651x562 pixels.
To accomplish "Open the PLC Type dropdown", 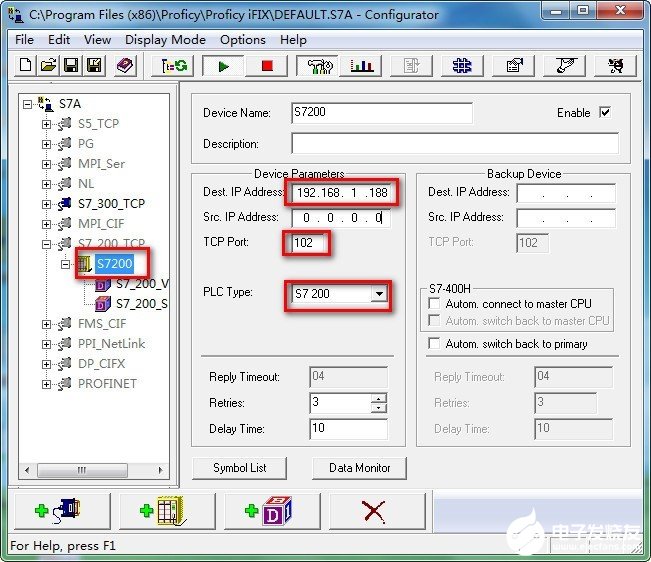I will [378, 294].
